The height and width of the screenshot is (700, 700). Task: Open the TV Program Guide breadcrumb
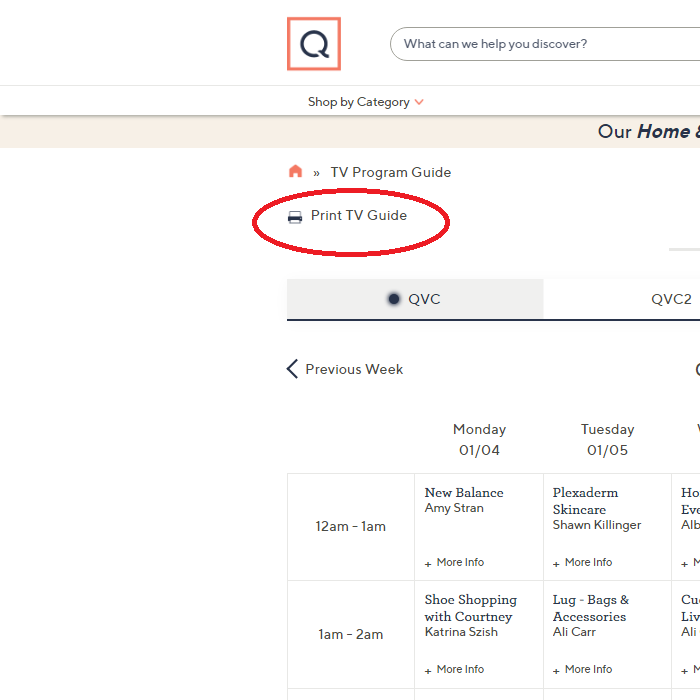click(x=390, y=172)
